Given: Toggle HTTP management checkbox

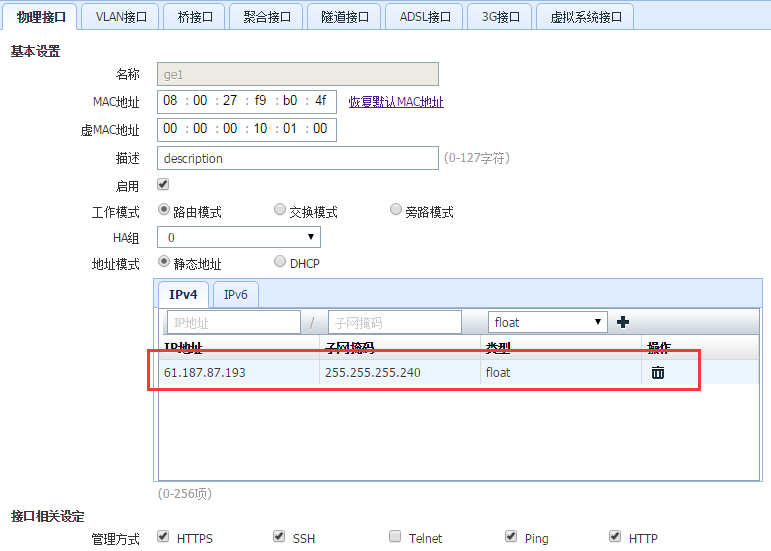Looking at the screenshot, I should coord(615,536).
